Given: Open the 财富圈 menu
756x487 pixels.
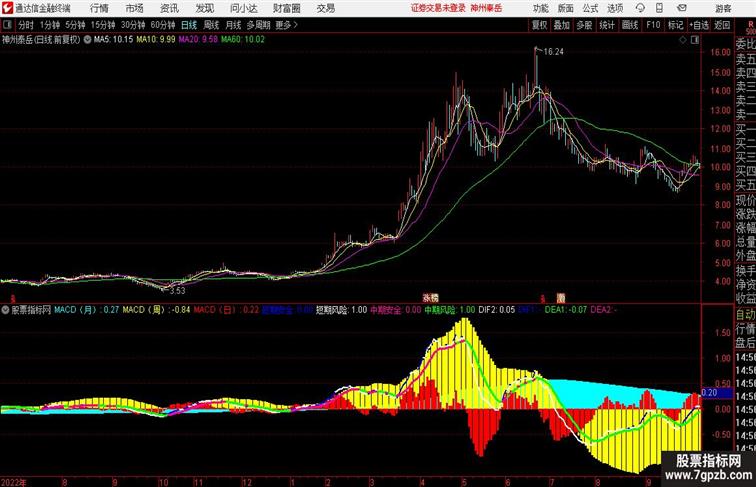Looking at the screenshot, I should (286, 8).
